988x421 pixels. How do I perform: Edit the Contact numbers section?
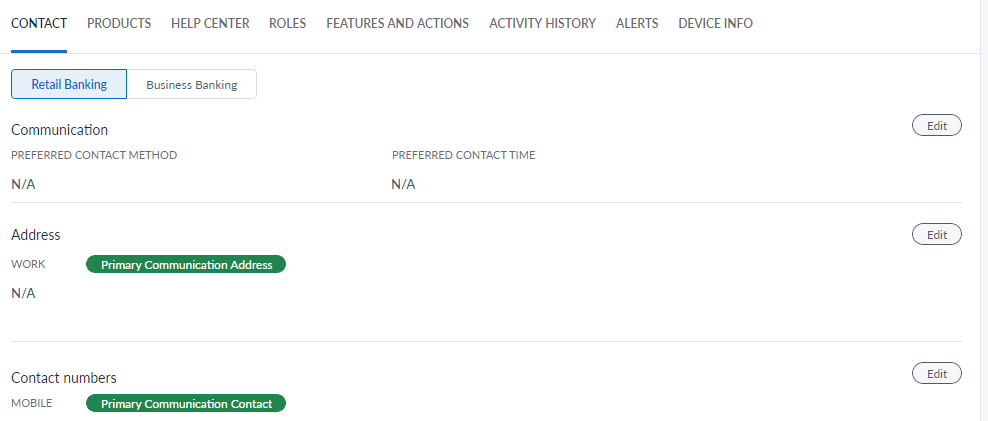[x=936, y=374]
